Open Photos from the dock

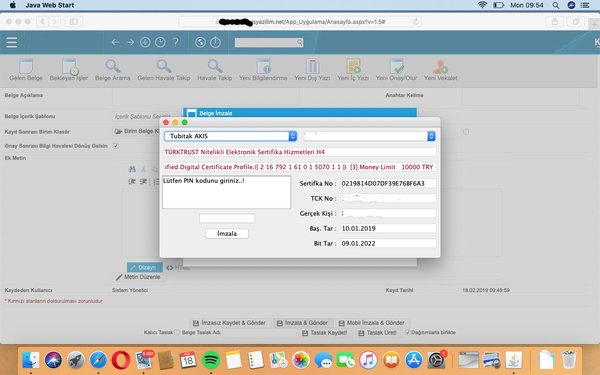click(301, 360)
